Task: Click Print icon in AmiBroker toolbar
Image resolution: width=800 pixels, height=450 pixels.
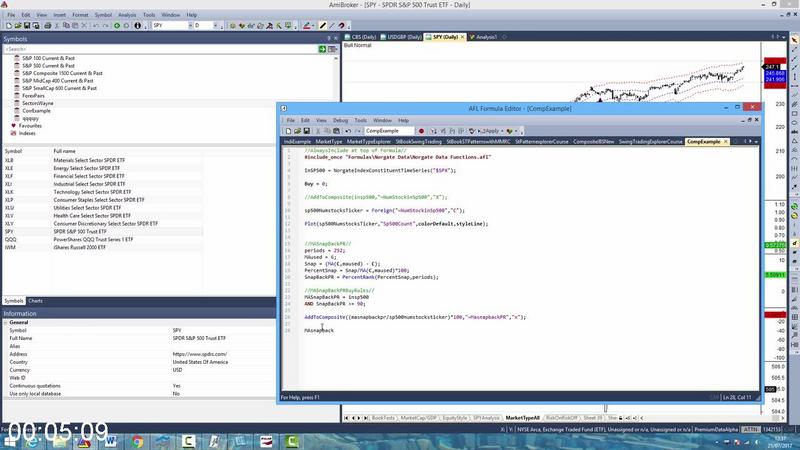Action: point(47,26)
